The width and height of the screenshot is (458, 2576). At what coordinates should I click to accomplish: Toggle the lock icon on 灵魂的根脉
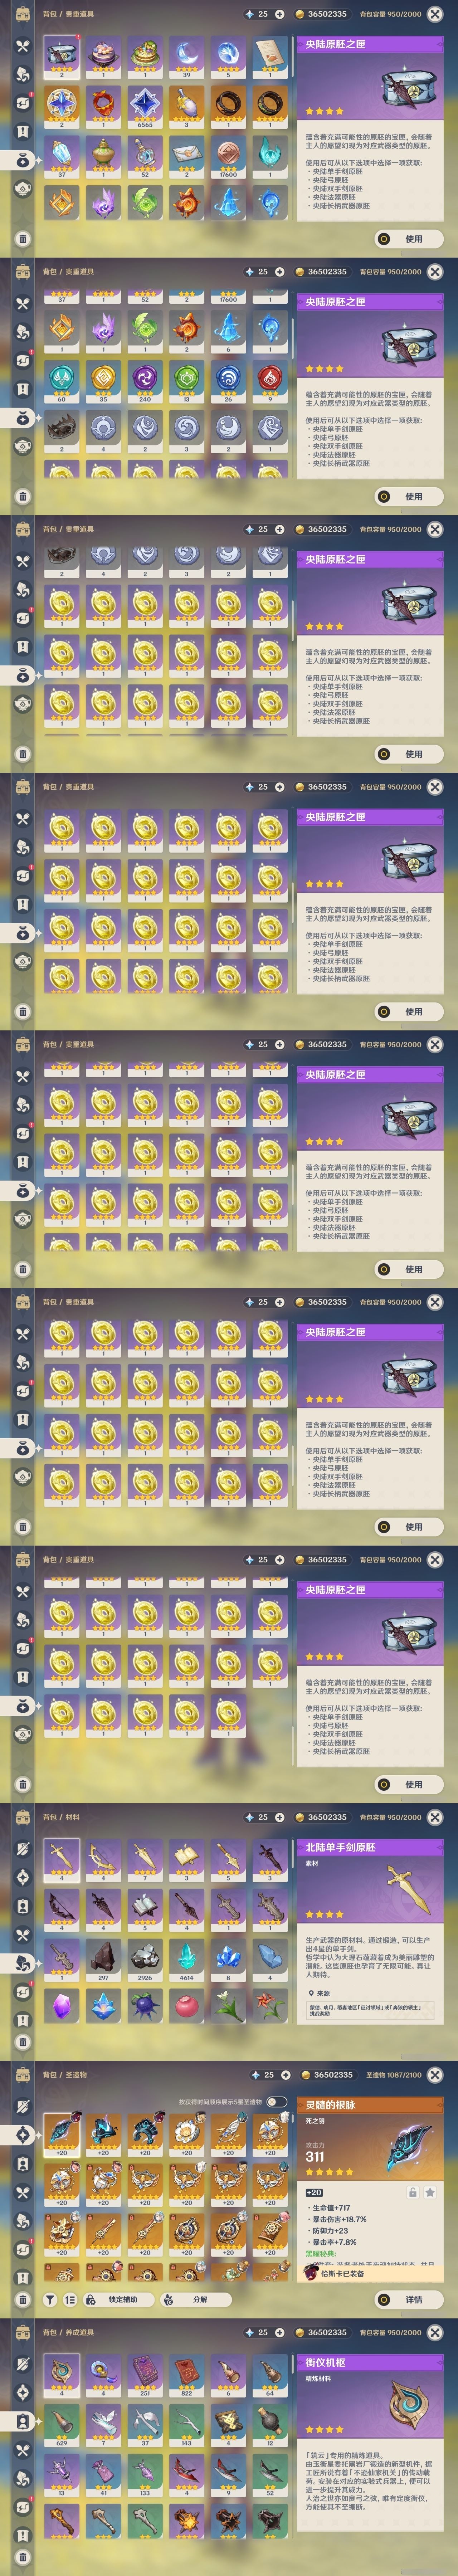[412, 2192]
